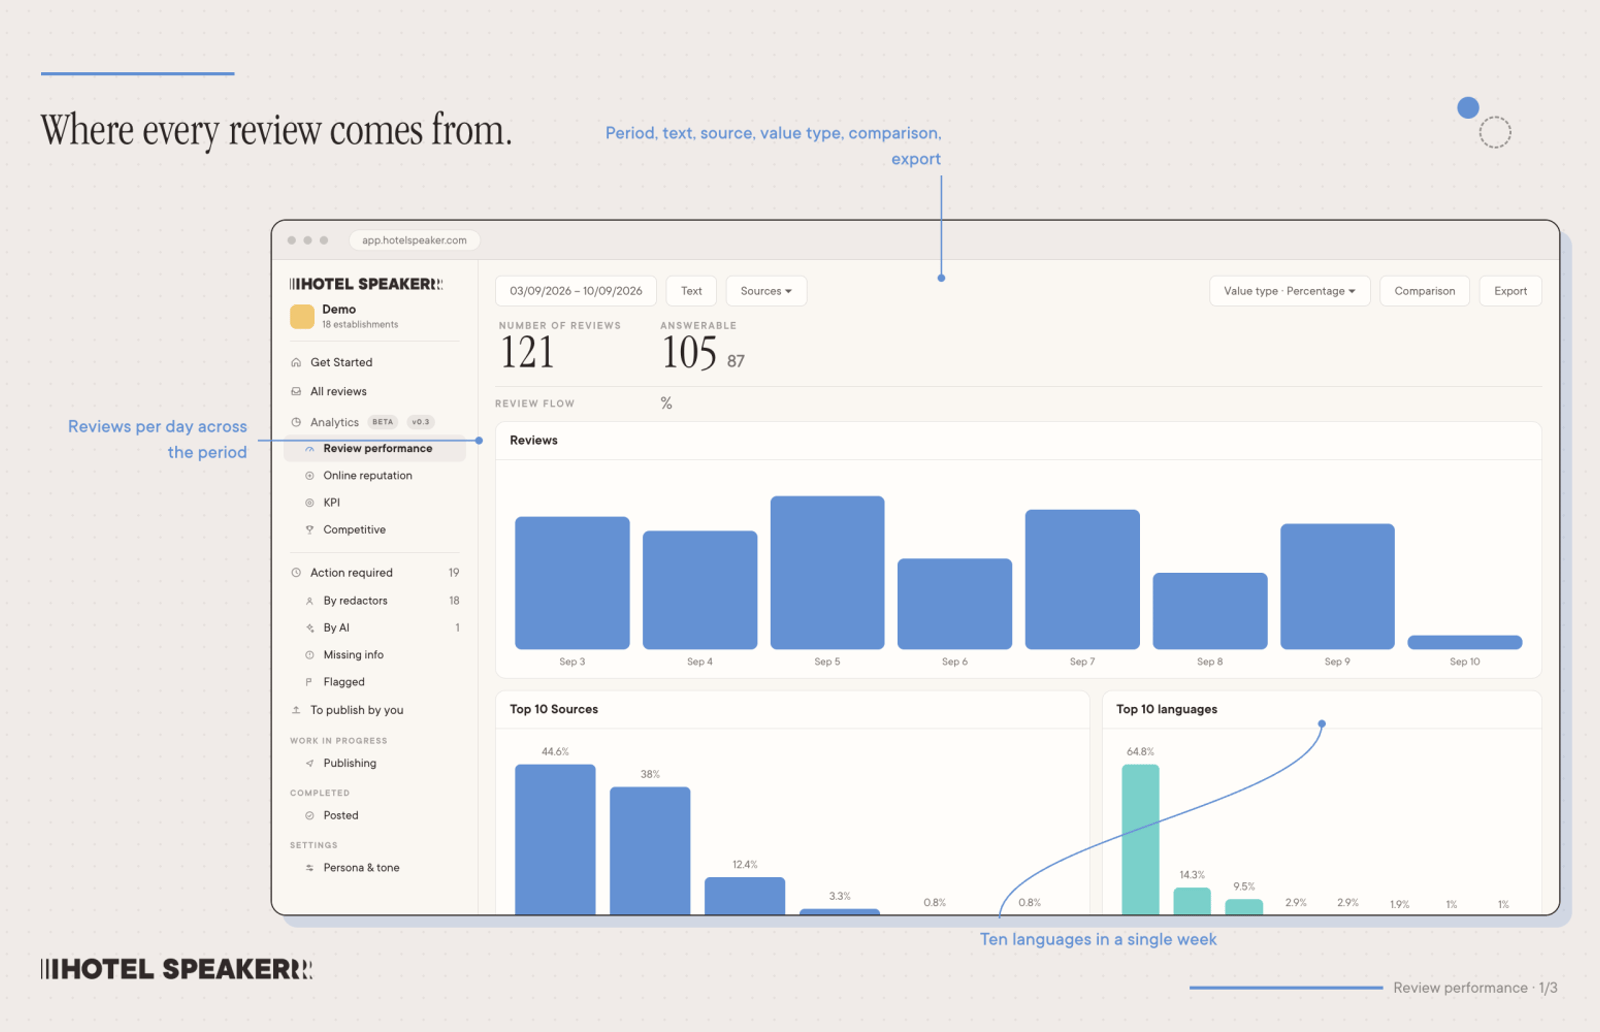Click the Get Started home icon
The height and width of the screenshot is (1032, 1600).
pyautogui.click(x=296, y=363)
